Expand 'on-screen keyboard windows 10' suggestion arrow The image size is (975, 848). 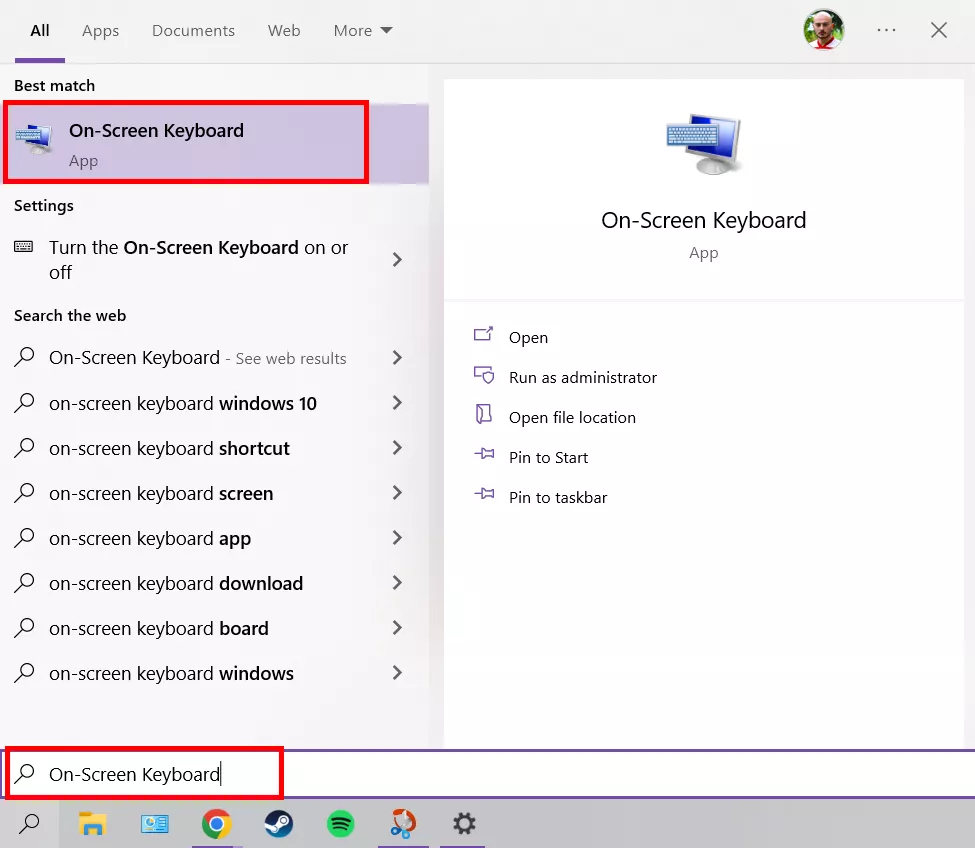[397, 403]
